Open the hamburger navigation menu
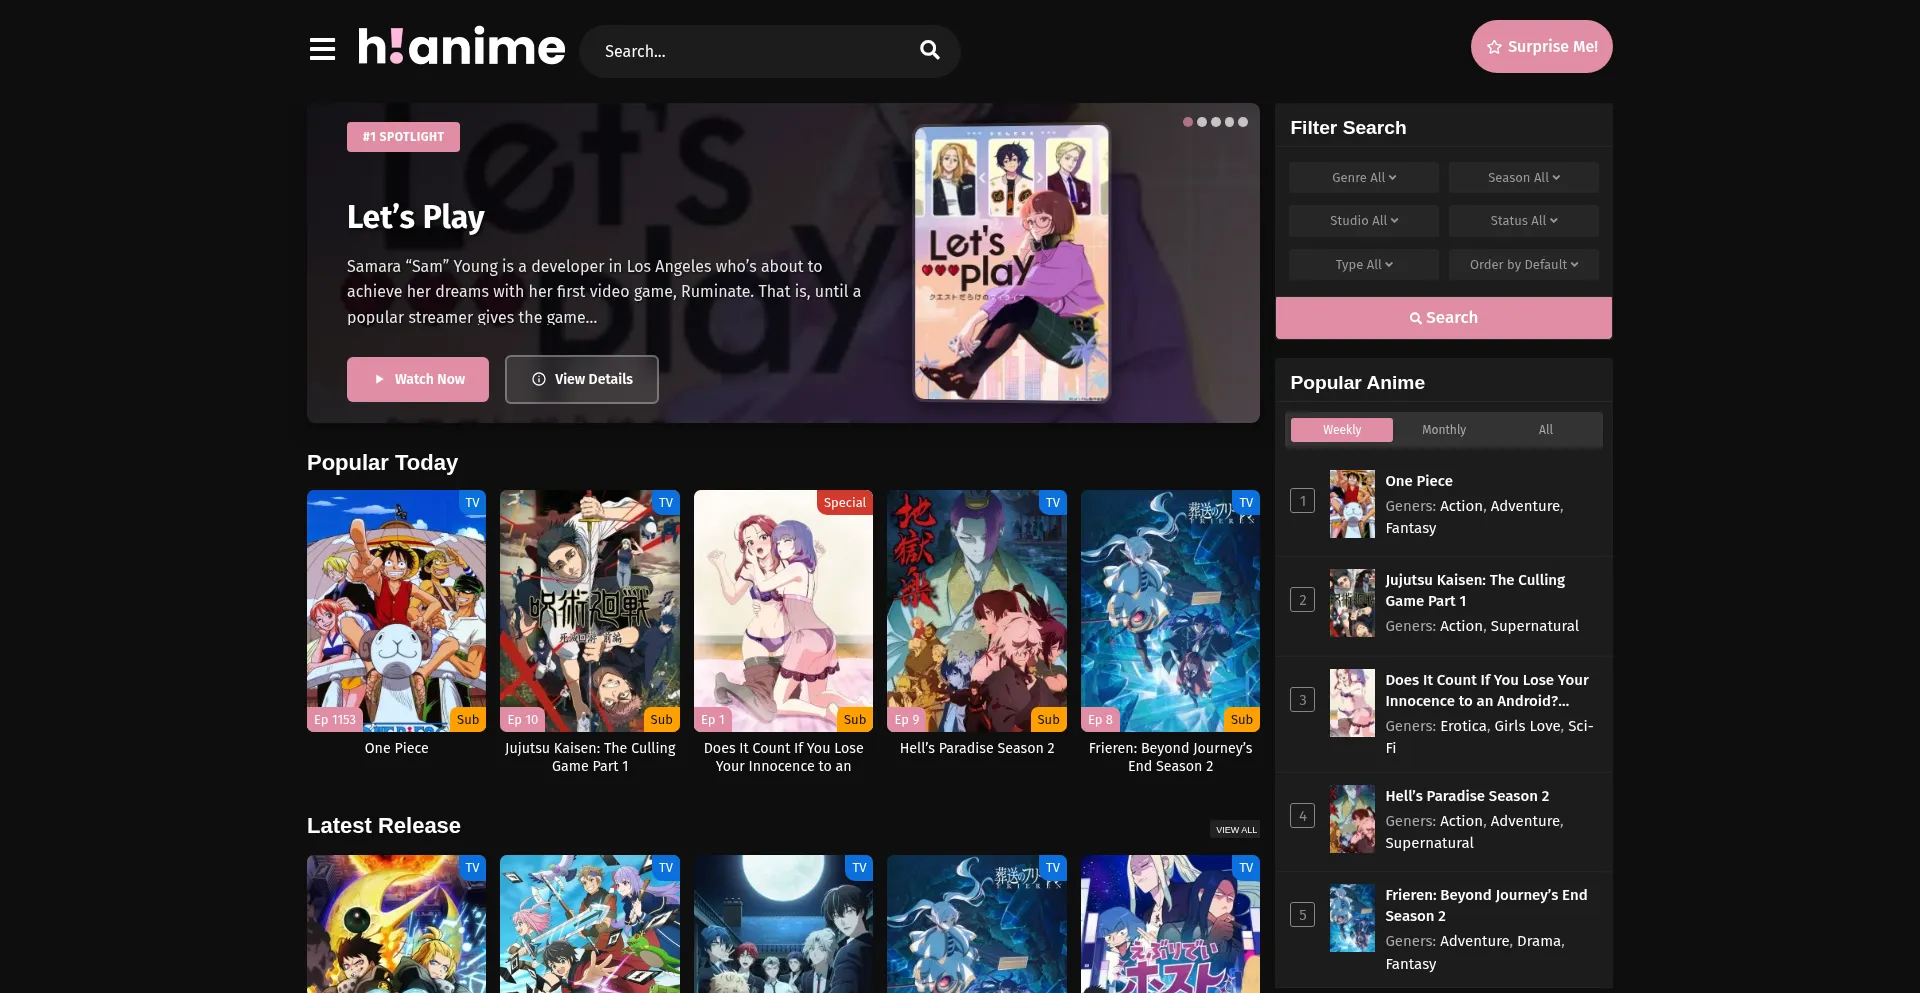 [x=322, y=49]
